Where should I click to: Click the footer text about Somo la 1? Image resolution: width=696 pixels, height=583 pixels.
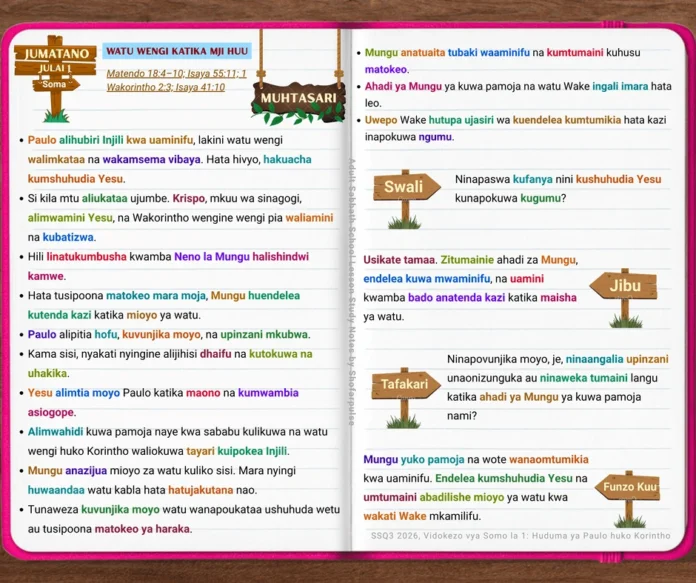click(x=520, y=535)
